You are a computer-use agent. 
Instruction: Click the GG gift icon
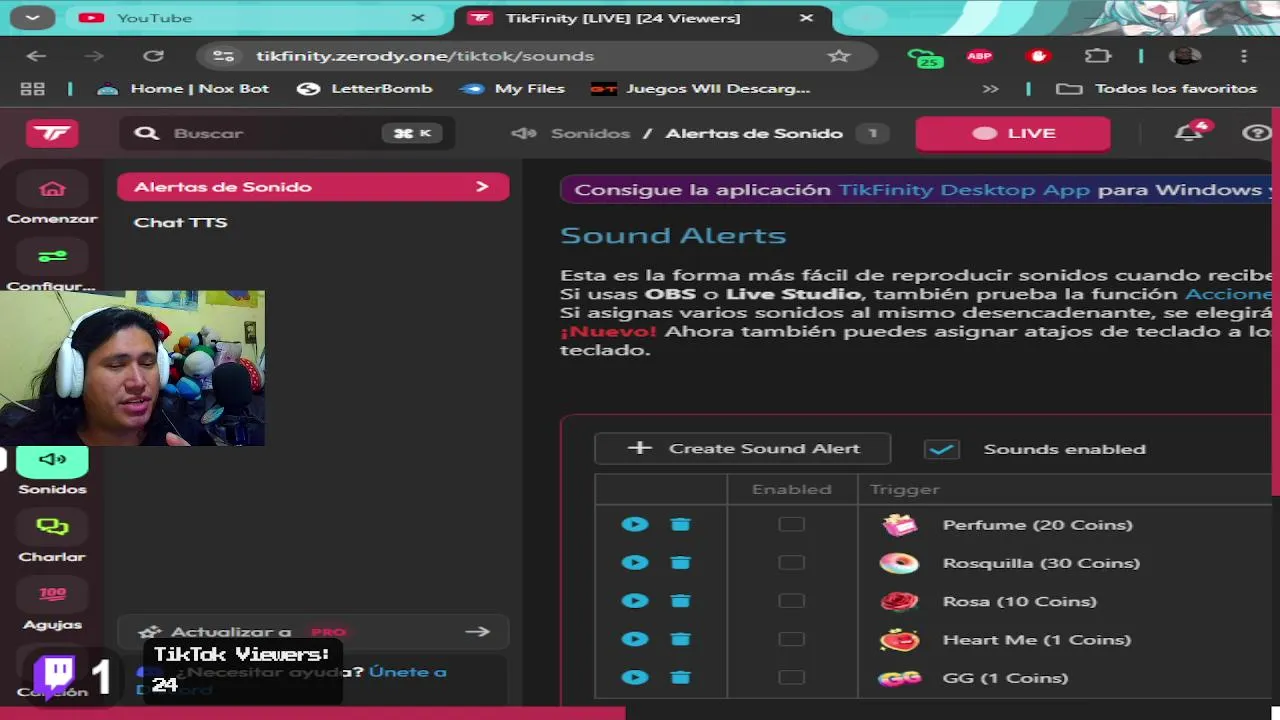coord(899,678)
